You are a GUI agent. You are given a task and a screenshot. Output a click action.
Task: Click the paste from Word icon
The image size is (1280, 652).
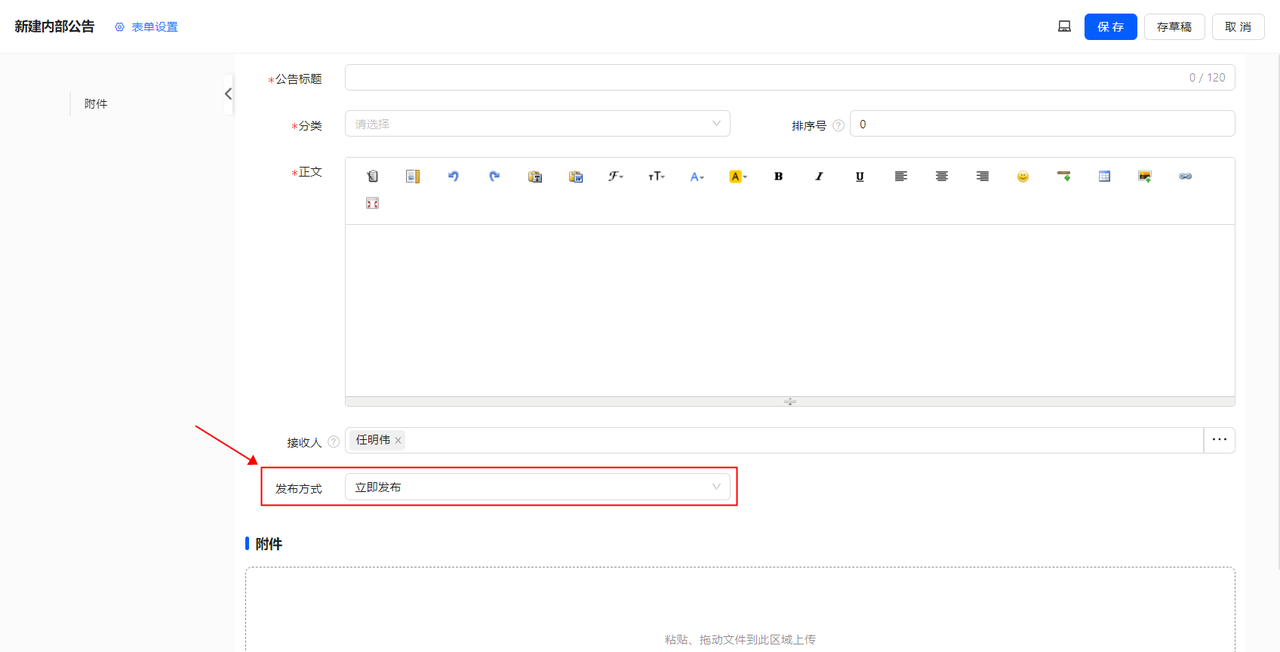point(576,176)
